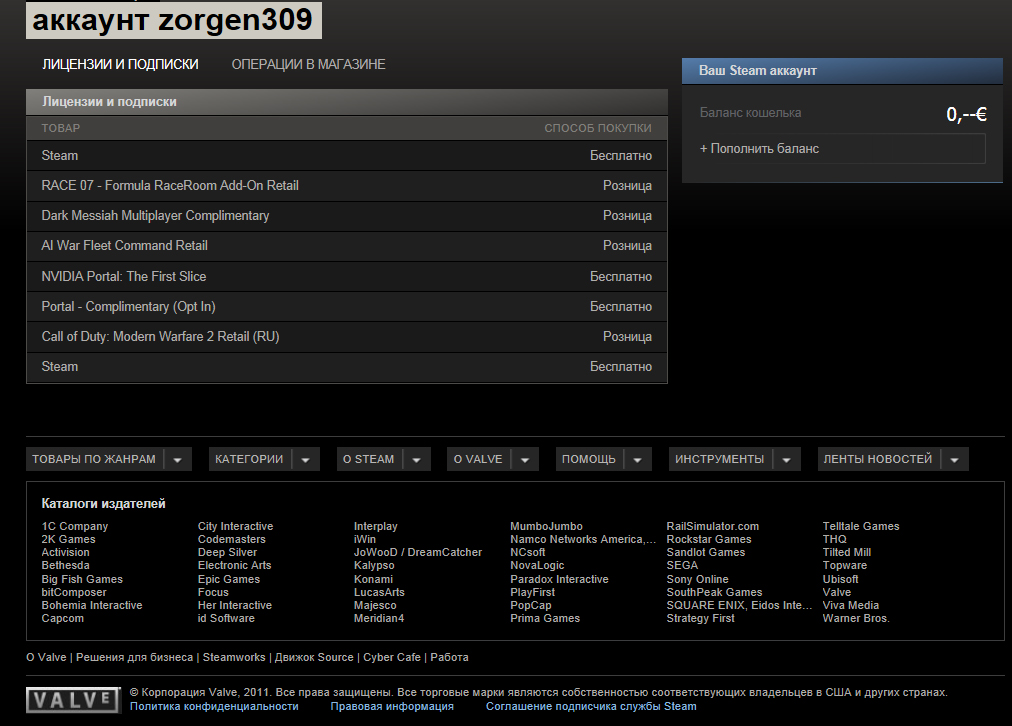Open the Paradox Interactive publisher catalog
Viewport: 1012px width, 726px height.
coord(560,580)
